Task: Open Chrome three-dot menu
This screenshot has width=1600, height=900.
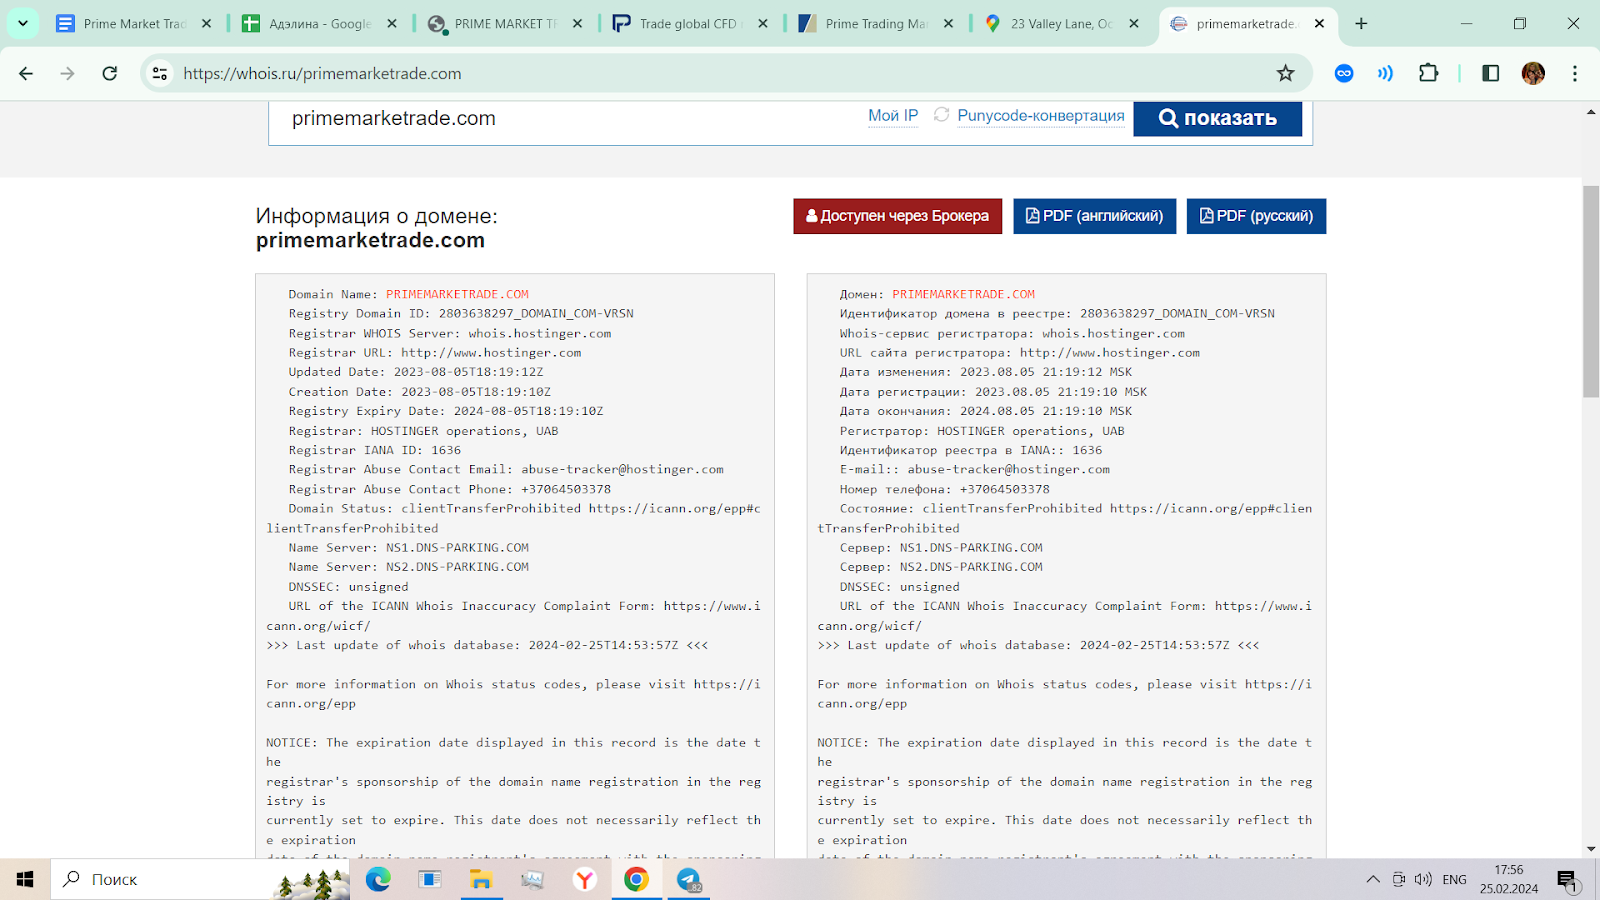Action: 1575,73
